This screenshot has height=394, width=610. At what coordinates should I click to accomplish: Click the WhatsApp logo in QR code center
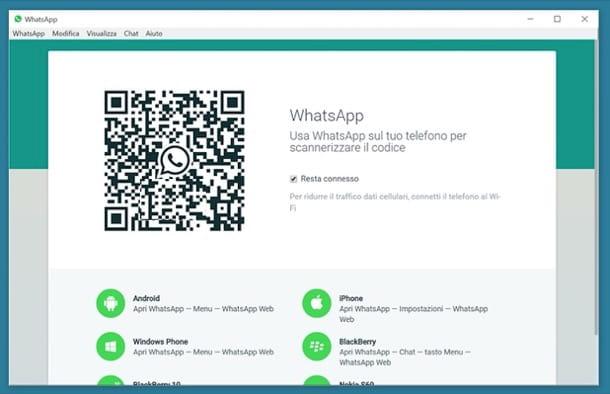[x=174, y=160]
